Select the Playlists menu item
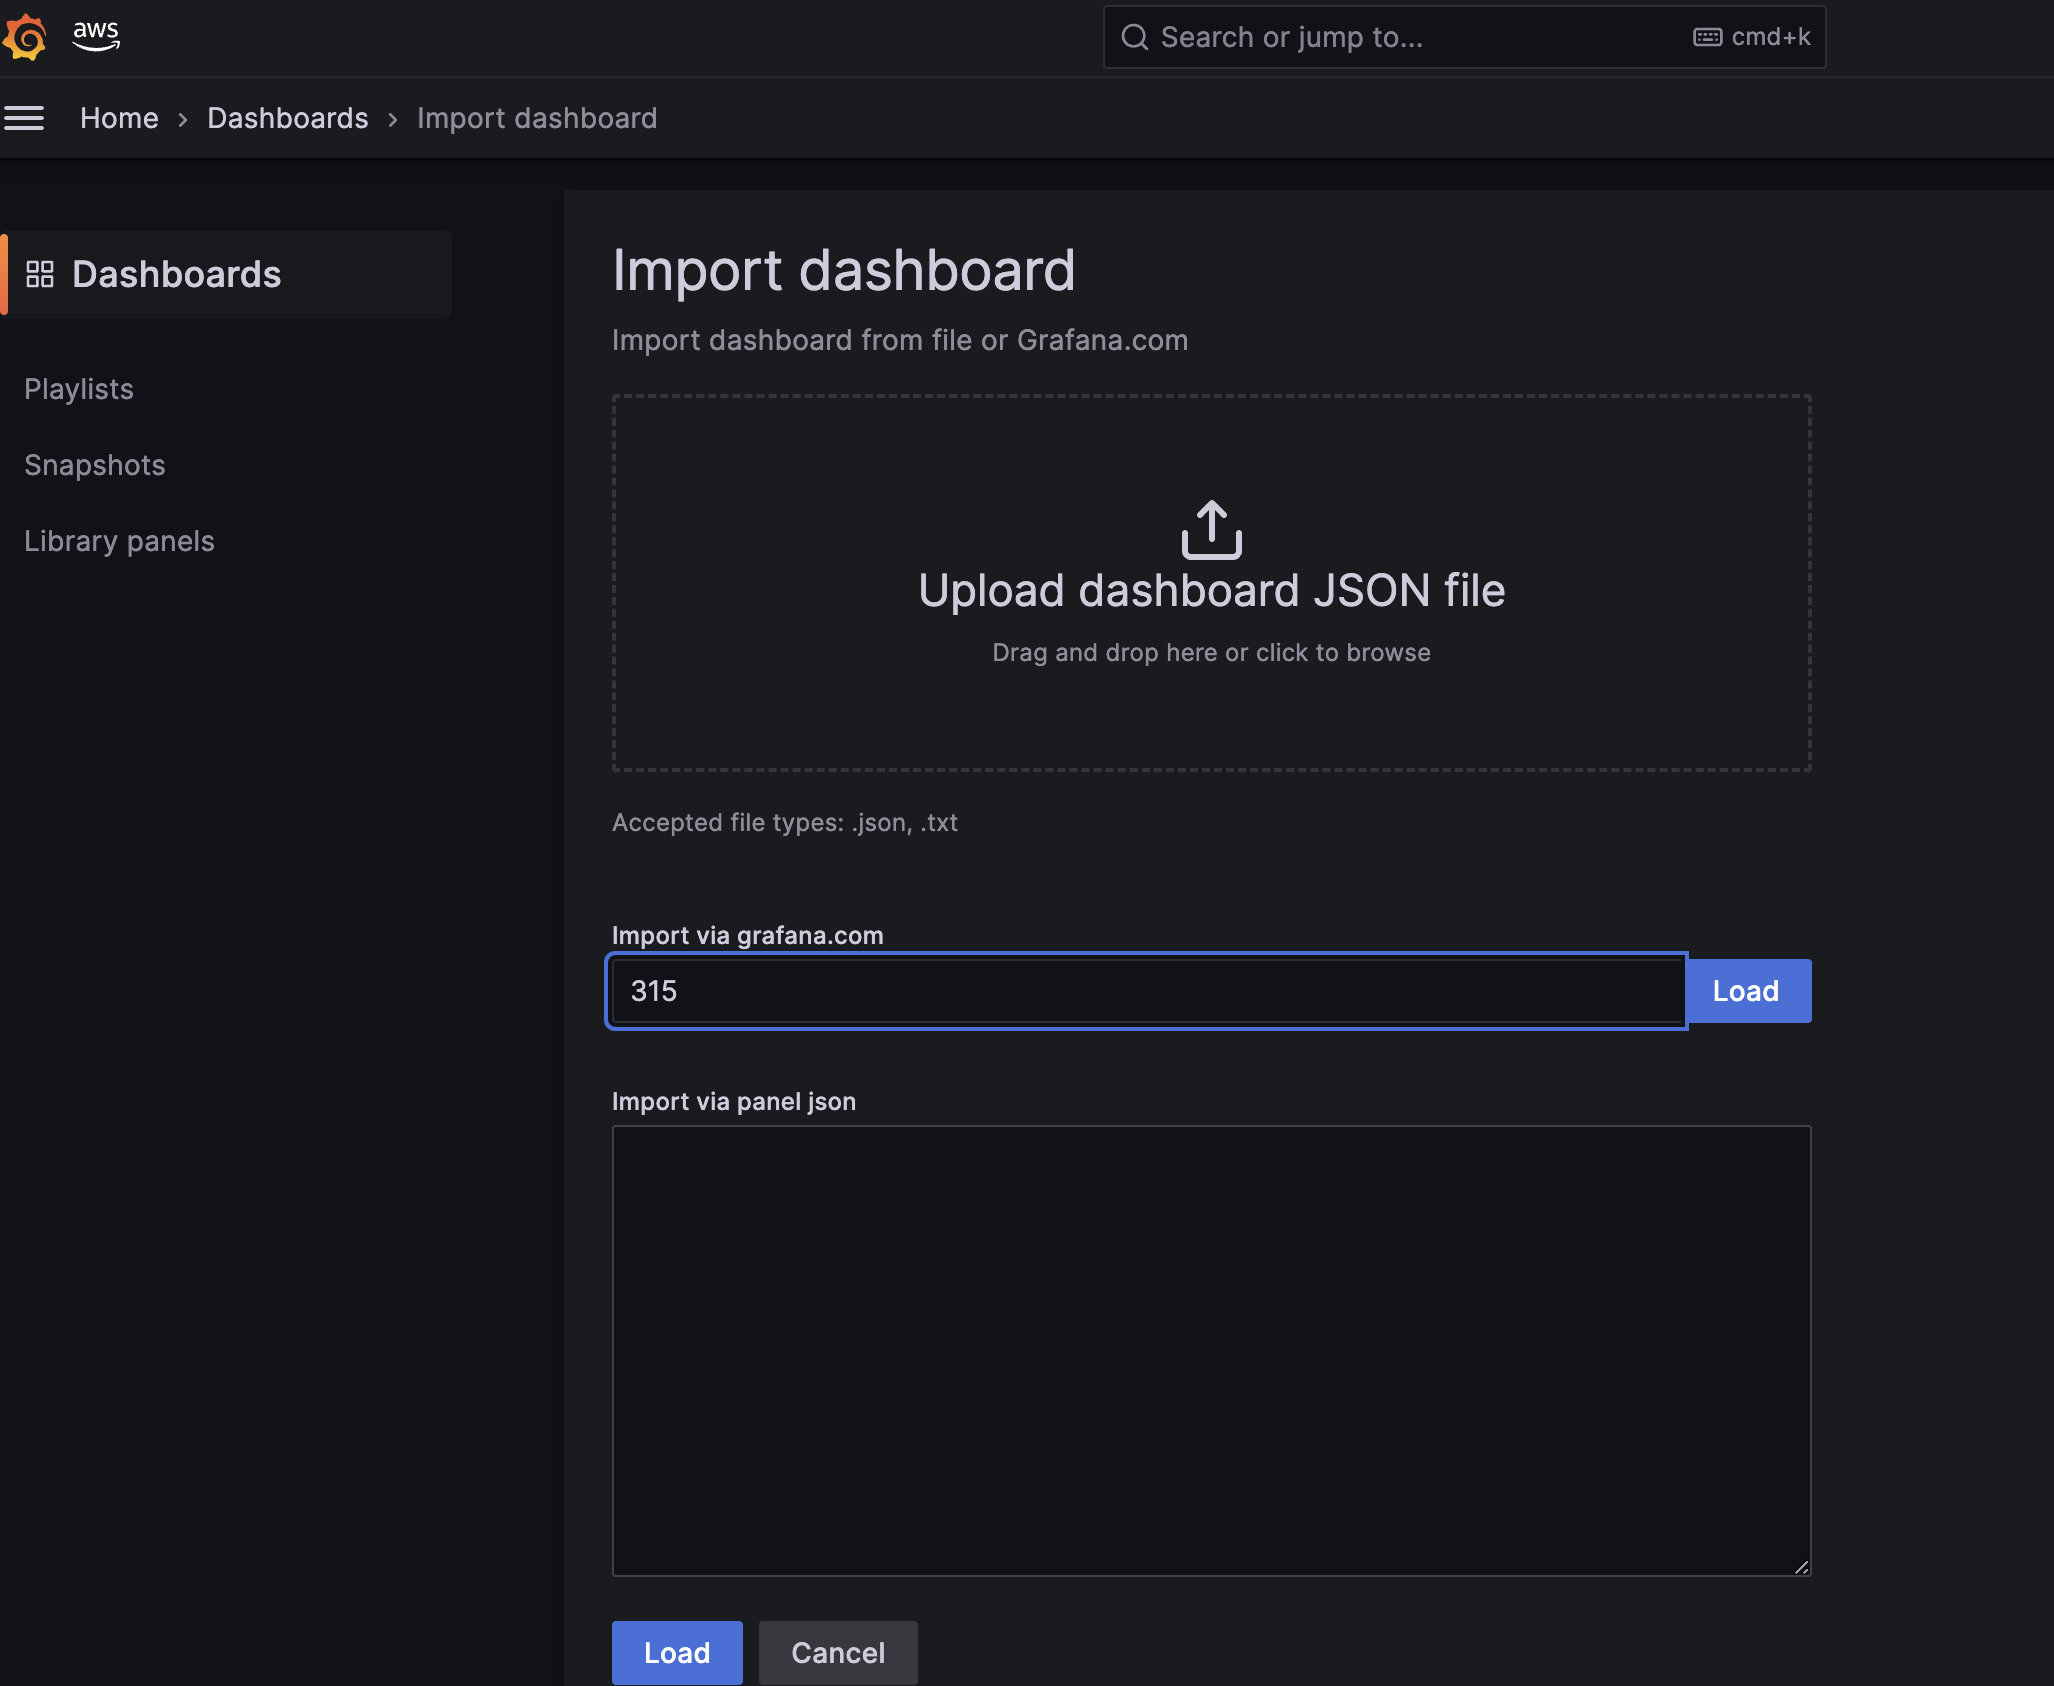Viewport: 2054px width, 1686px height. click(78, 386)
